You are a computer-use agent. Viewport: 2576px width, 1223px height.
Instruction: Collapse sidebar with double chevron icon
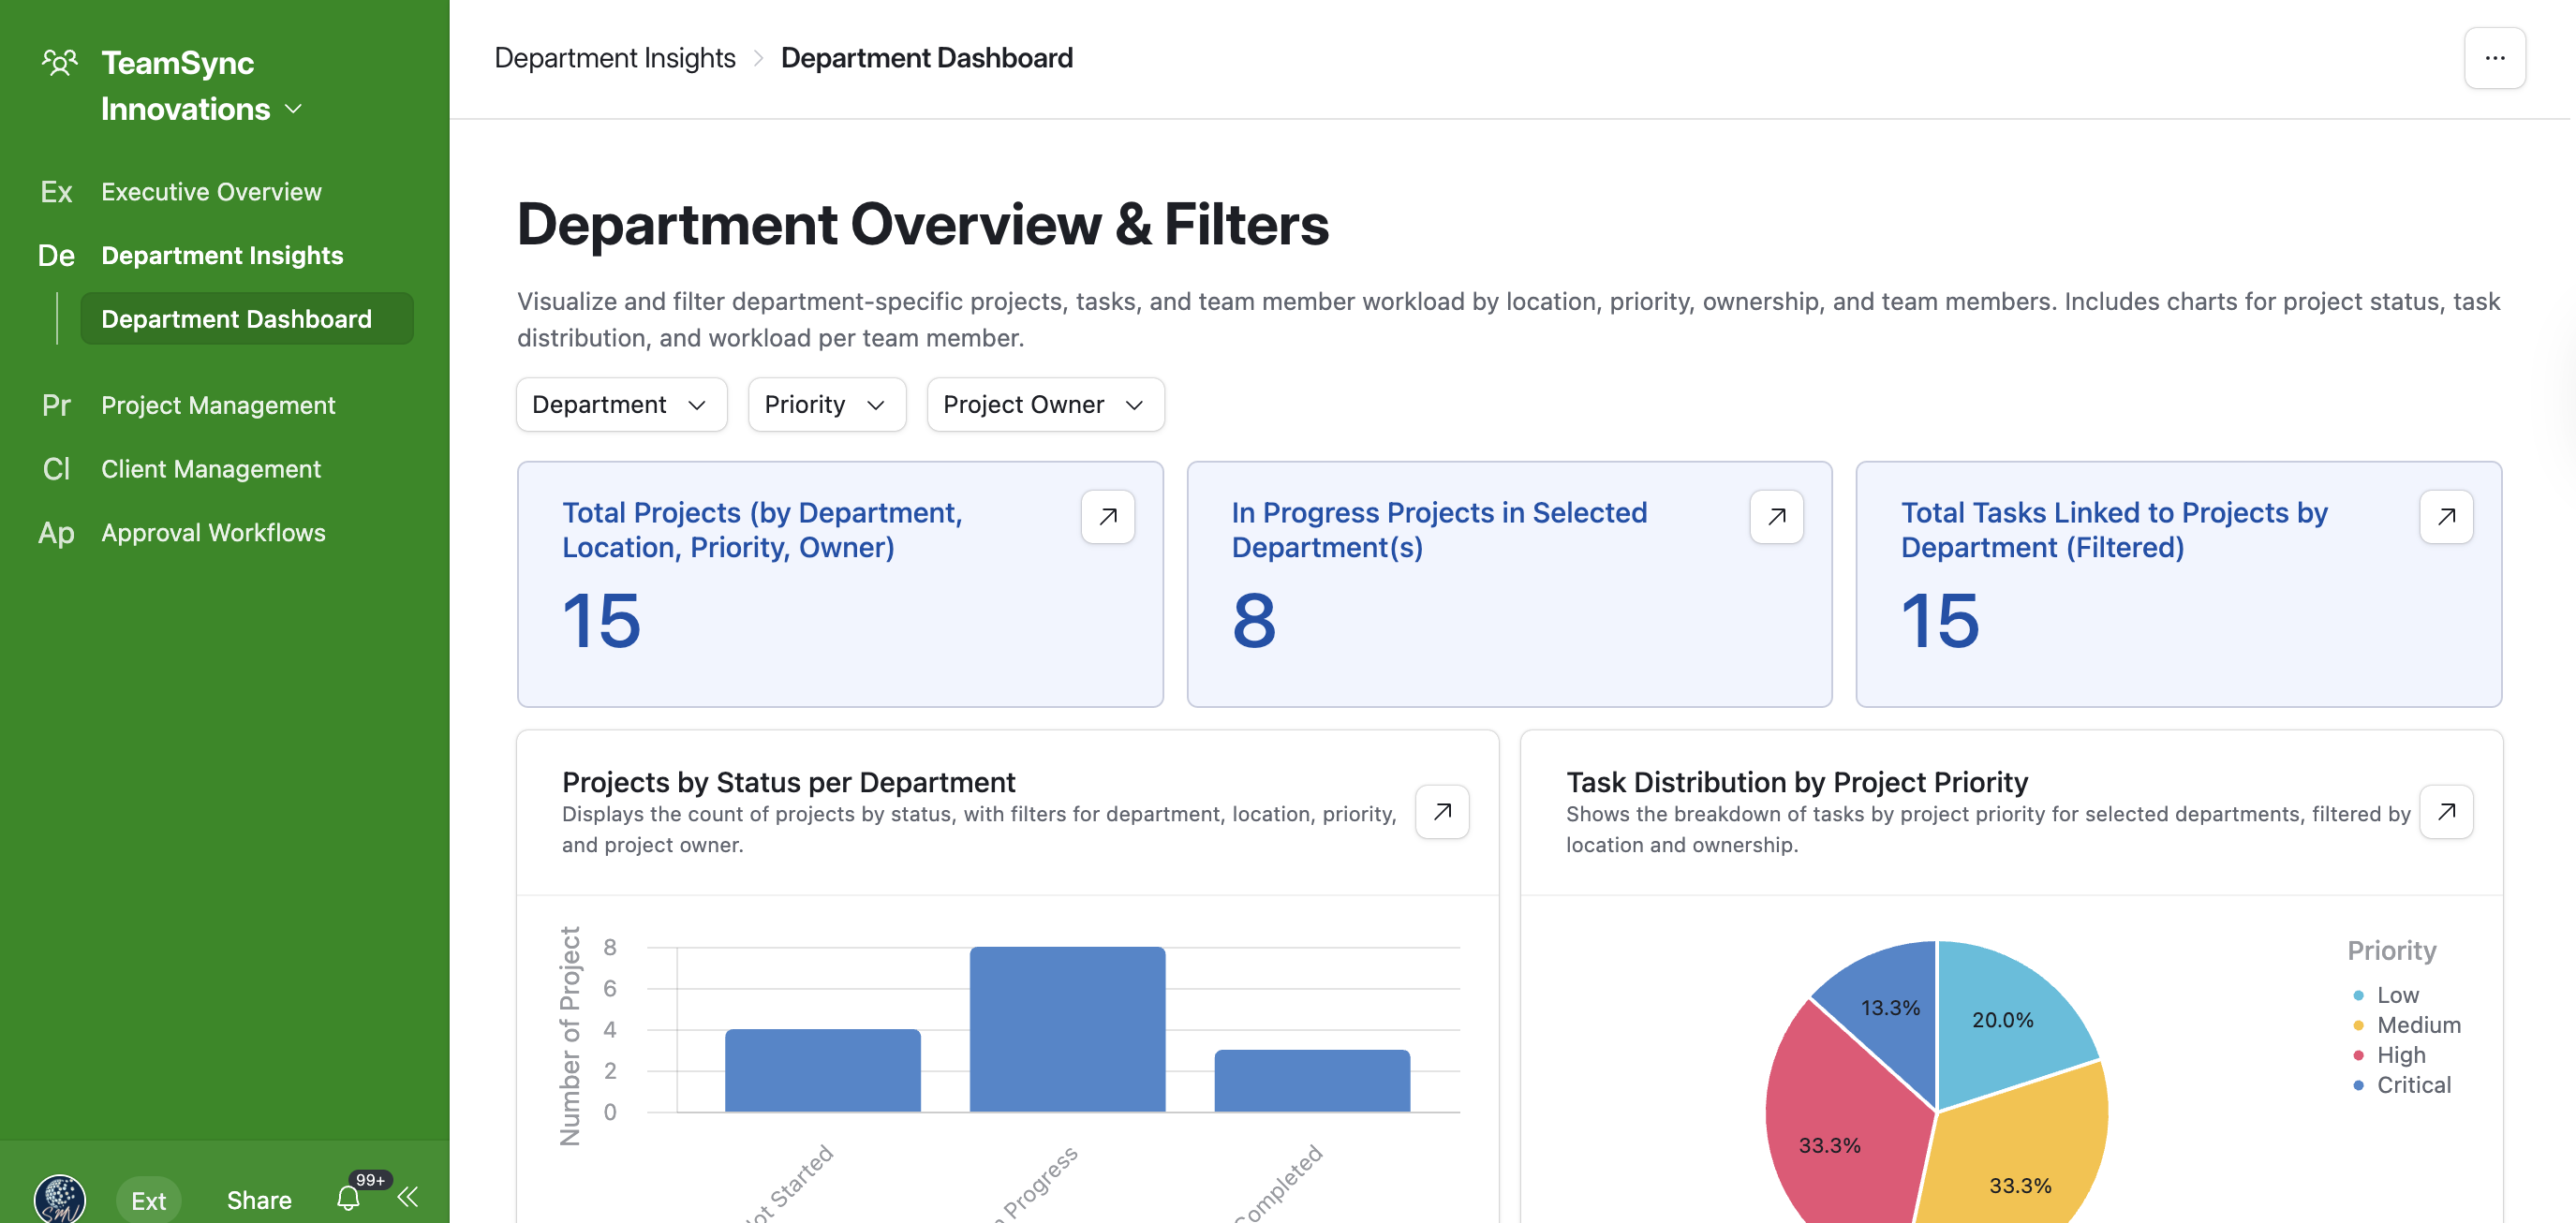tap(408, 1197)
